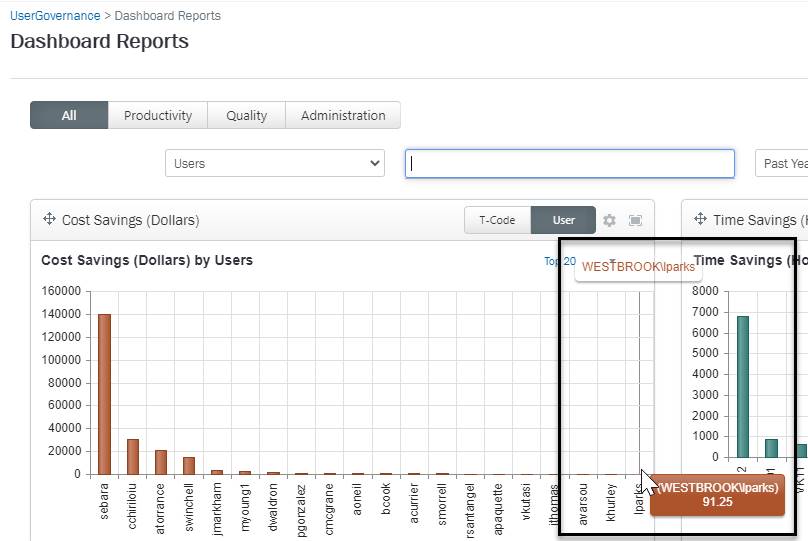Screen dimensions: 808x541
Task: Expand Cost Savings panel to fullscreen
Action: coord(635,220)
